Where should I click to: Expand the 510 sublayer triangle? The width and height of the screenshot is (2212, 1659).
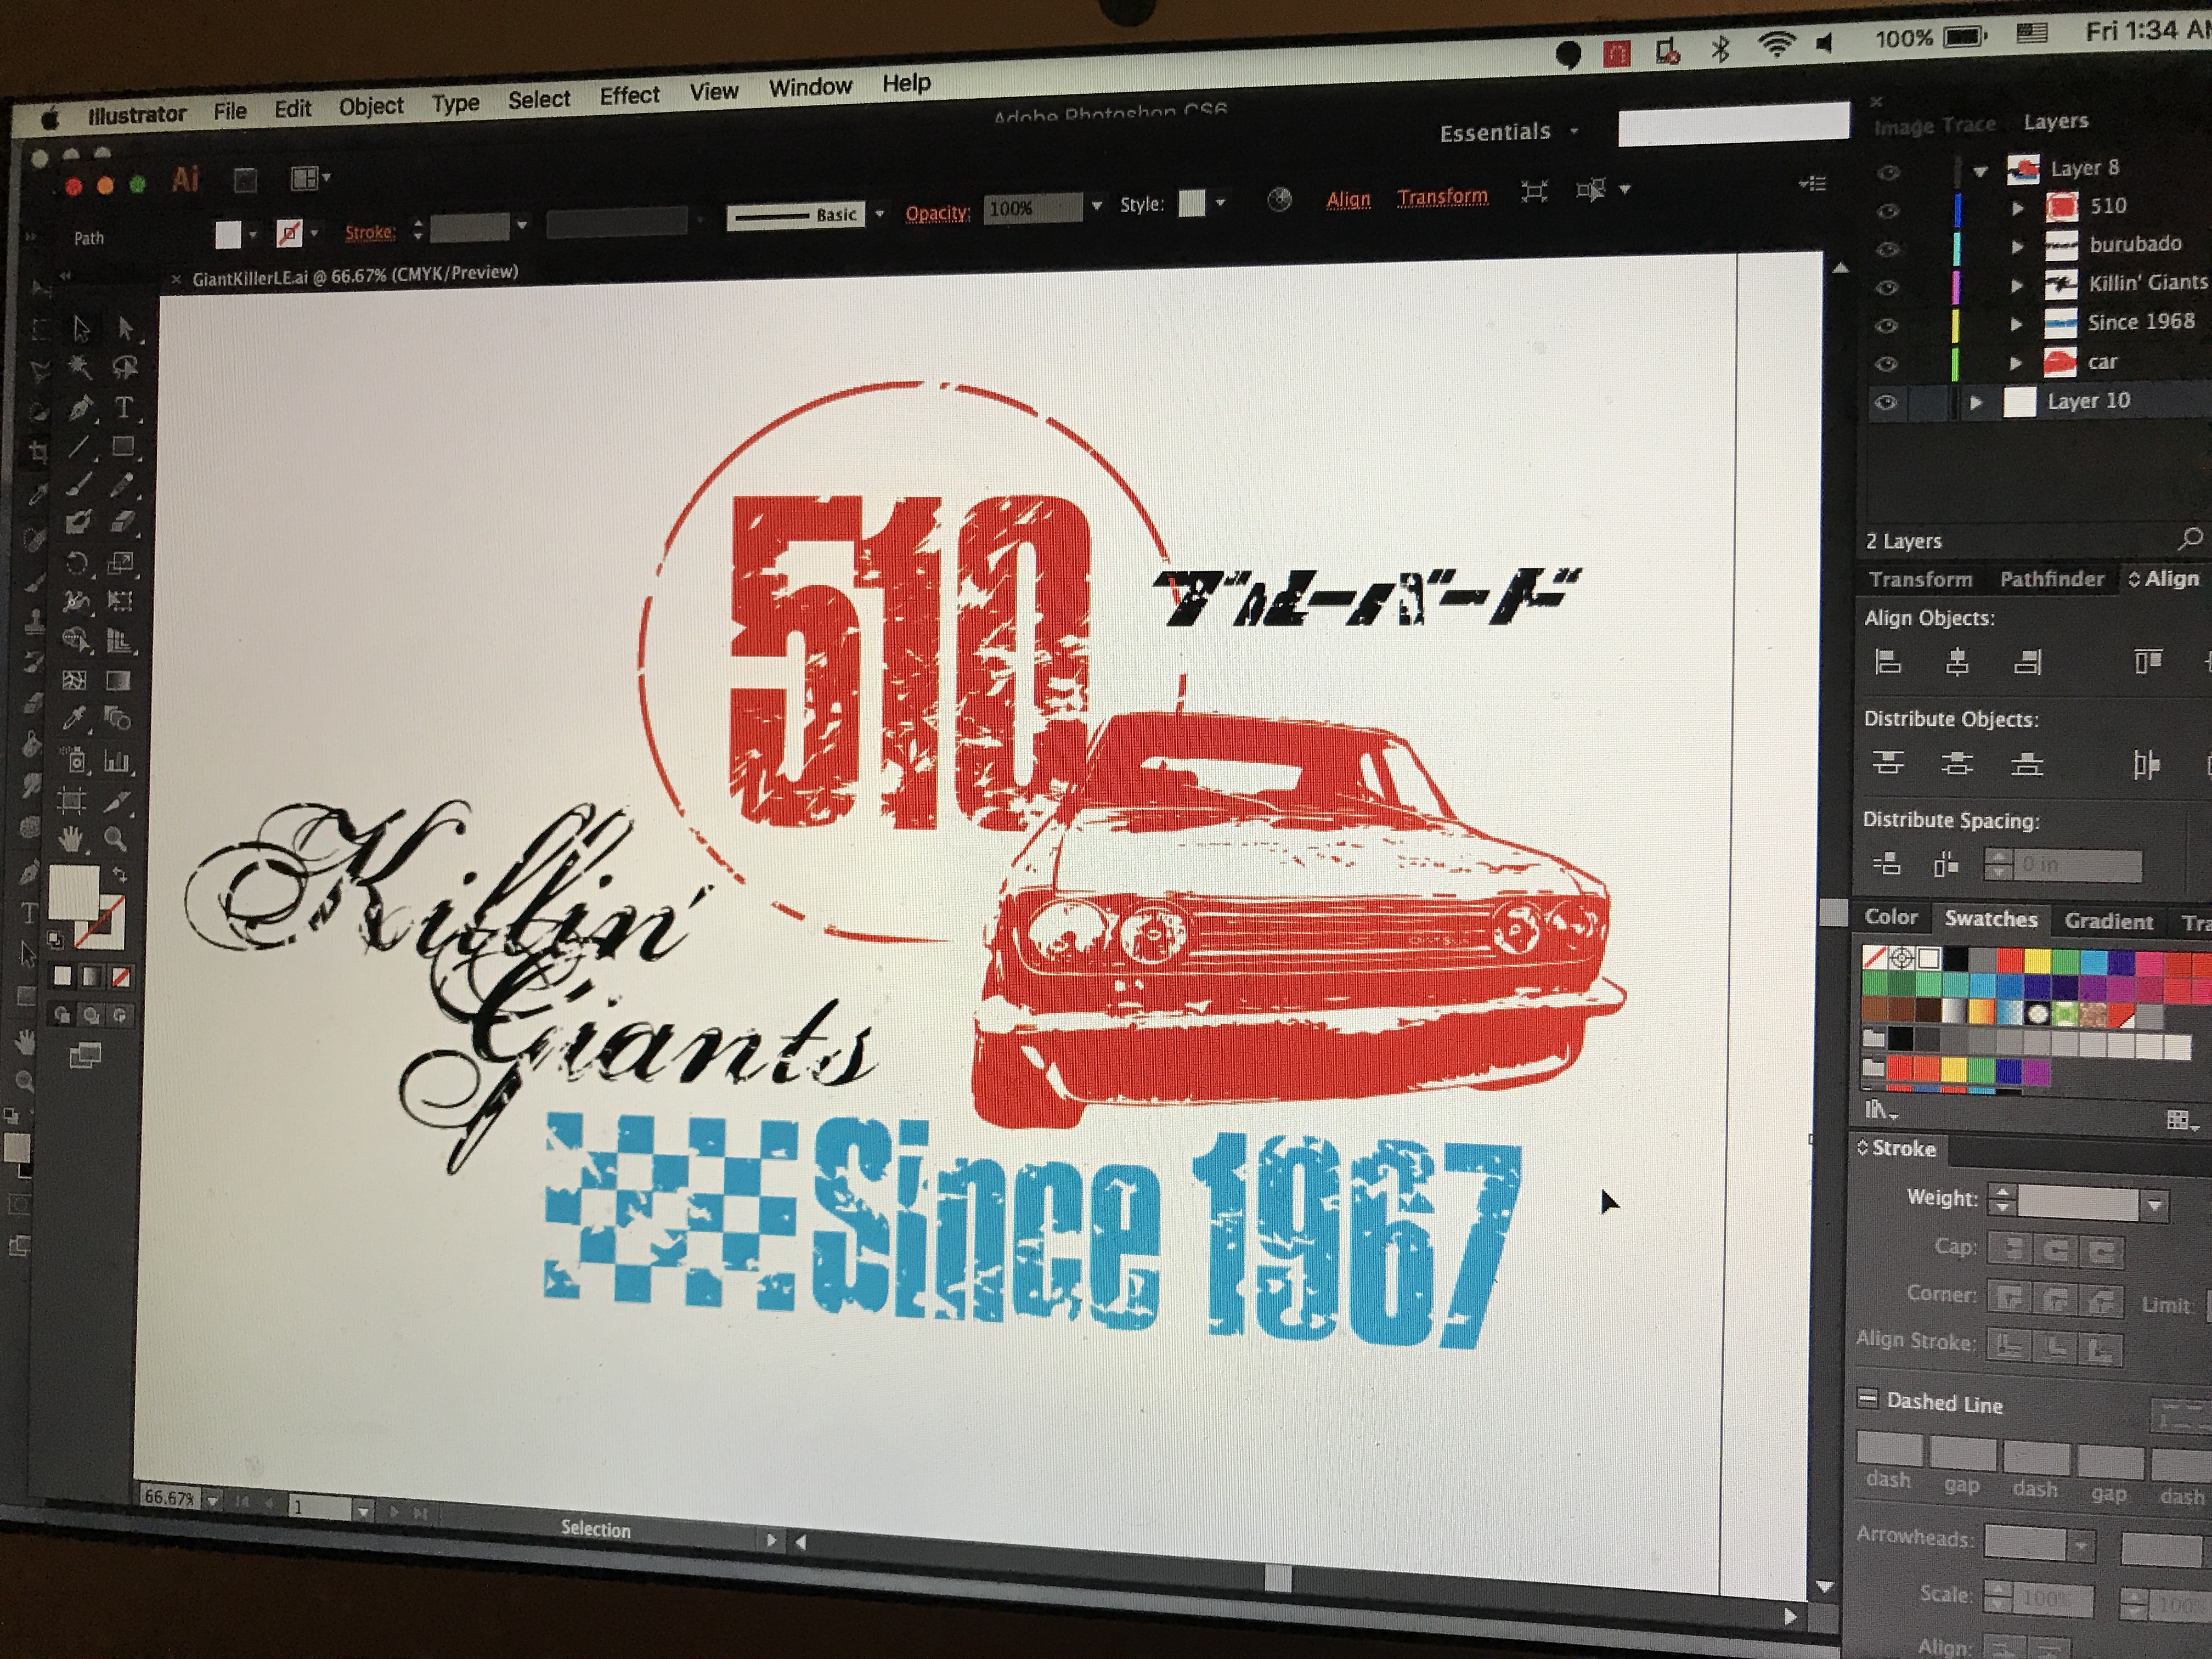point(2018,208)
